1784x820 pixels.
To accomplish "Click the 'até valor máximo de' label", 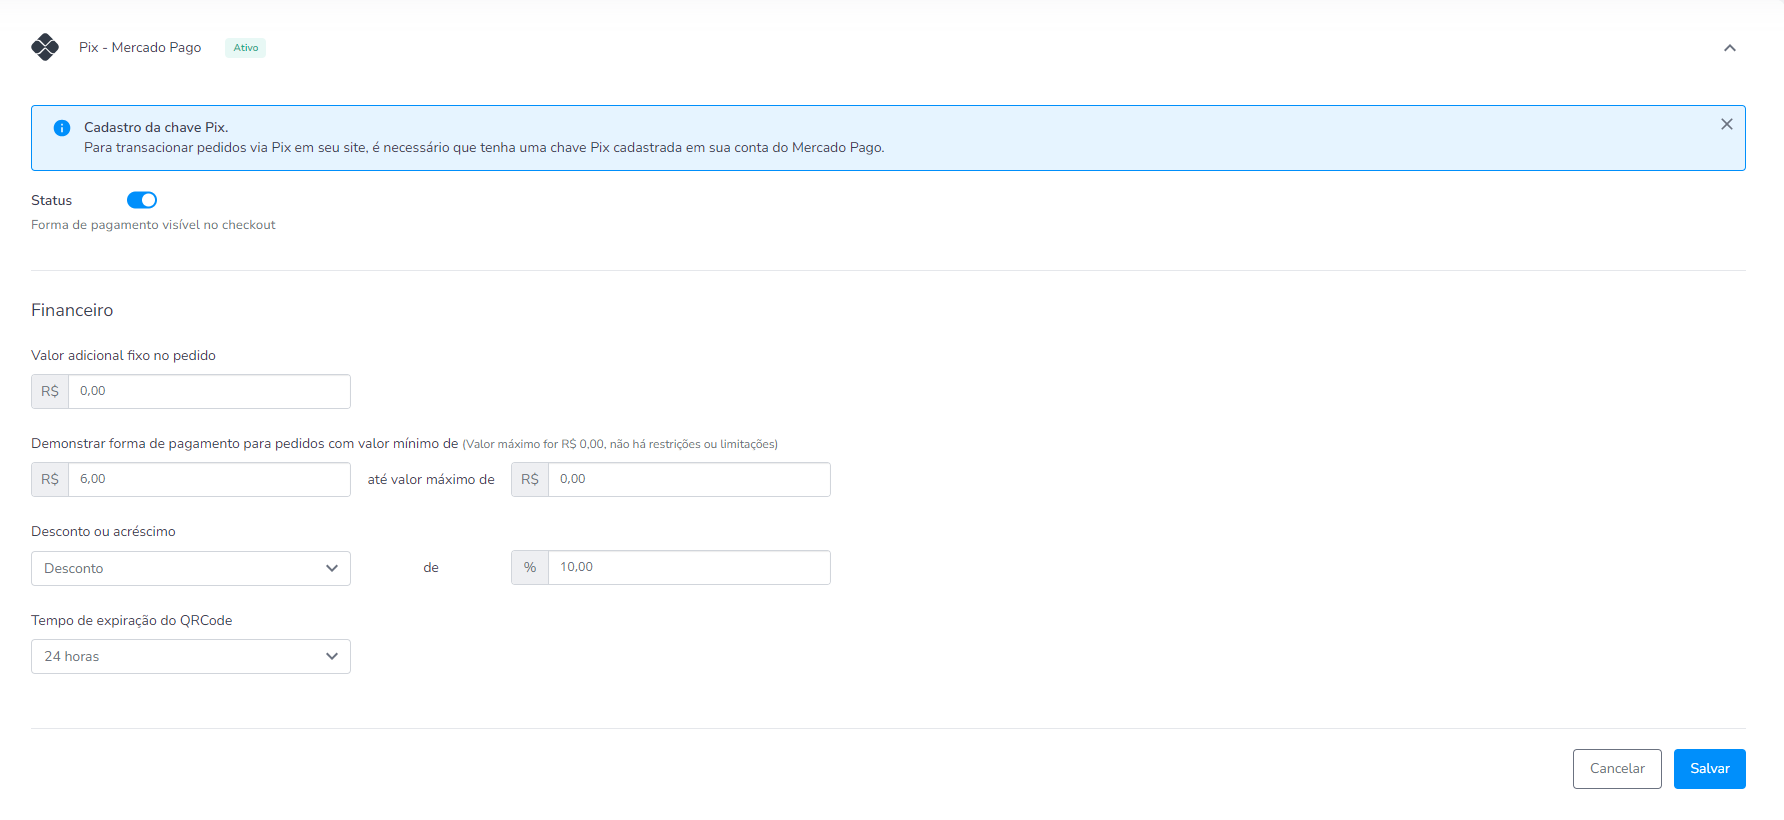I will (x=431, y=480).
